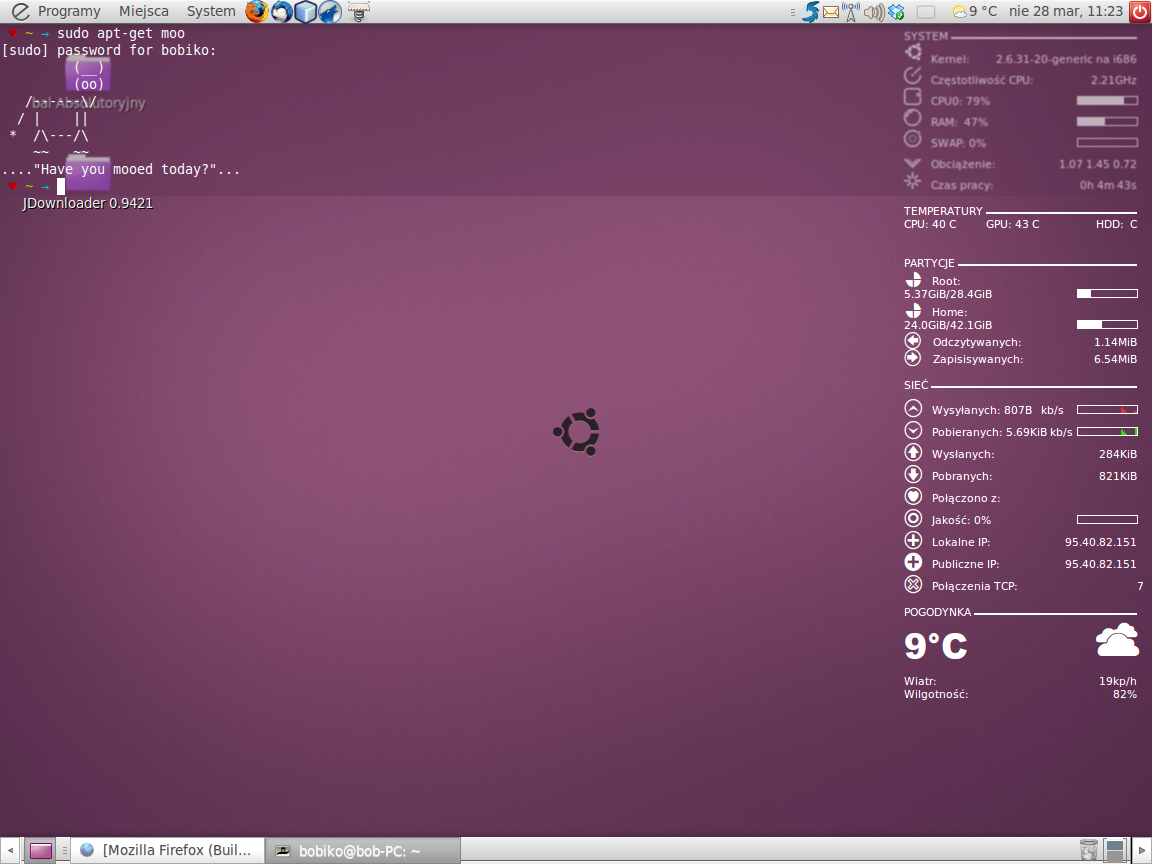The height and width of the screenshot is (864, 1152).
Task: Click the speaker volume control icon
Action: tap(874, 12)
